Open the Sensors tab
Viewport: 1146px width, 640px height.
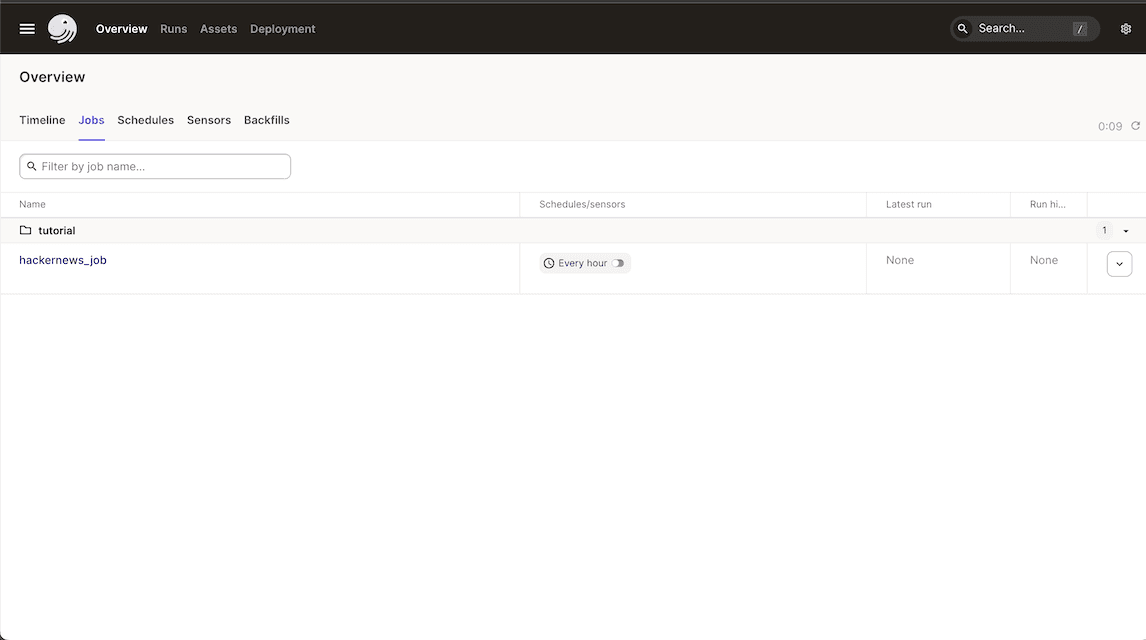pyautogui.click(x=208, y=119)
